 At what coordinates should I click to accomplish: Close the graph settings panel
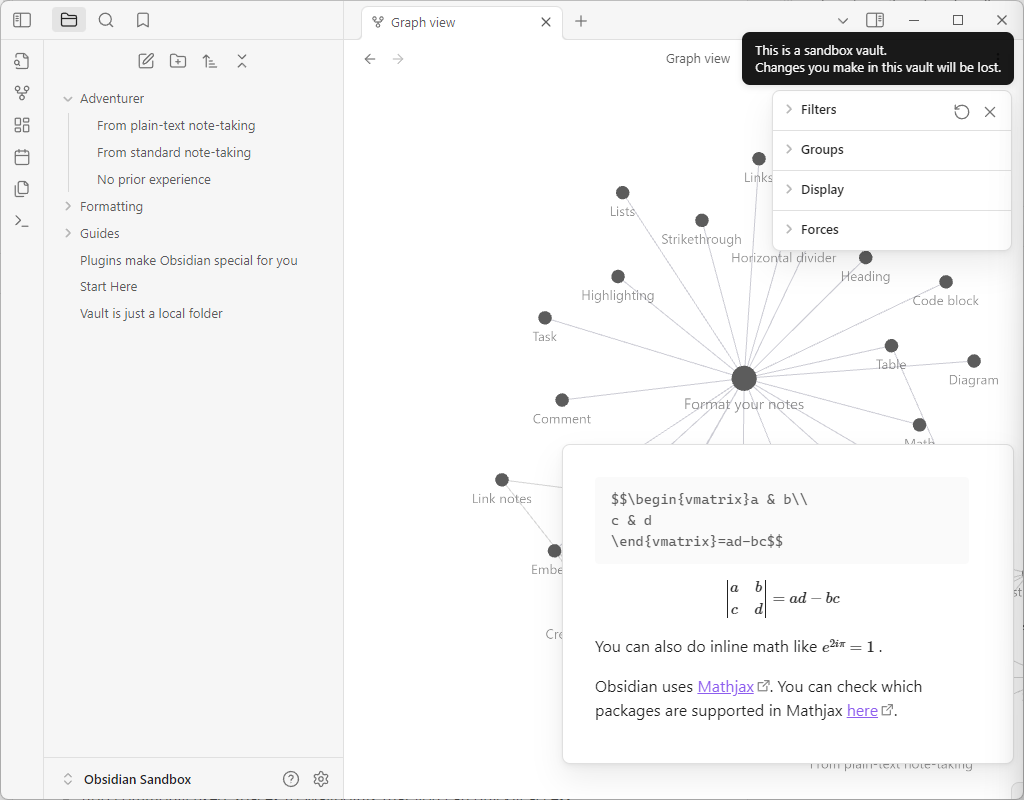point(990,112)
